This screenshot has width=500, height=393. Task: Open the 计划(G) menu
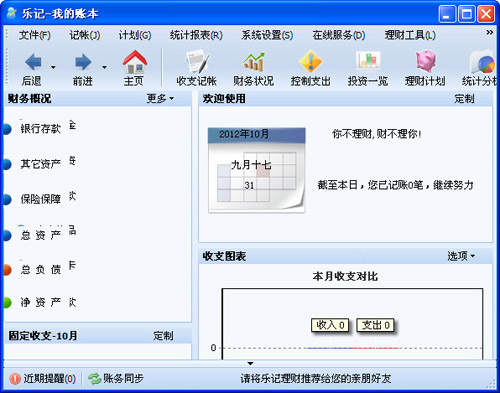coord(135,35)
